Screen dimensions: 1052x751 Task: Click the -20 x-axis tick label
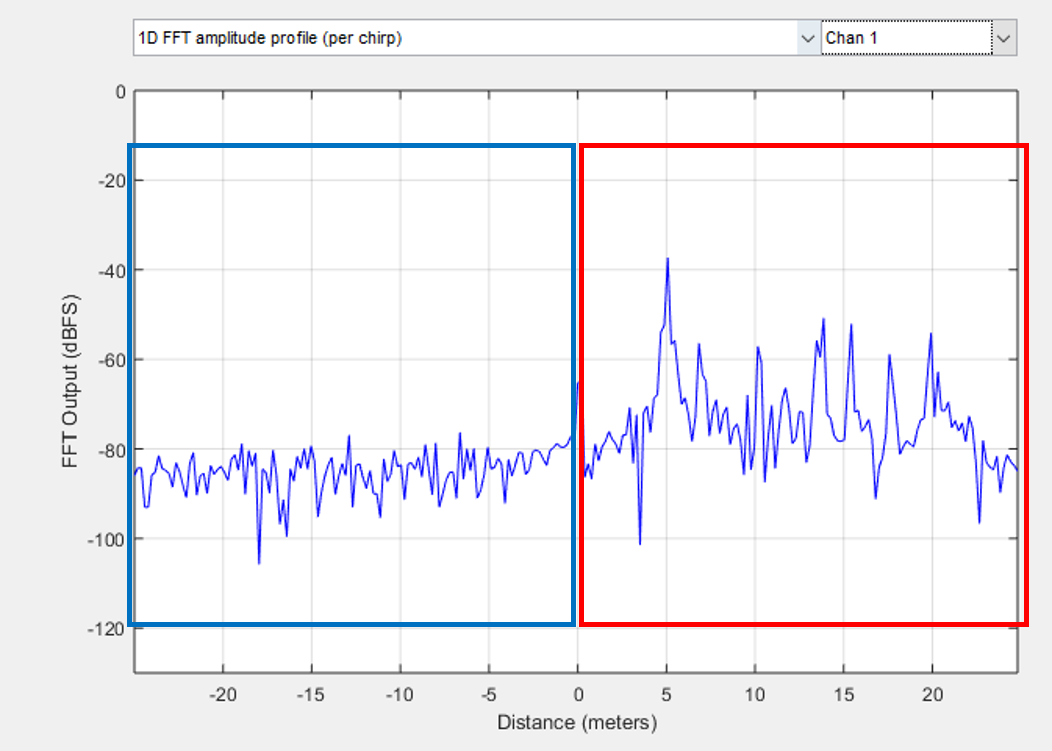click(223, 695)
